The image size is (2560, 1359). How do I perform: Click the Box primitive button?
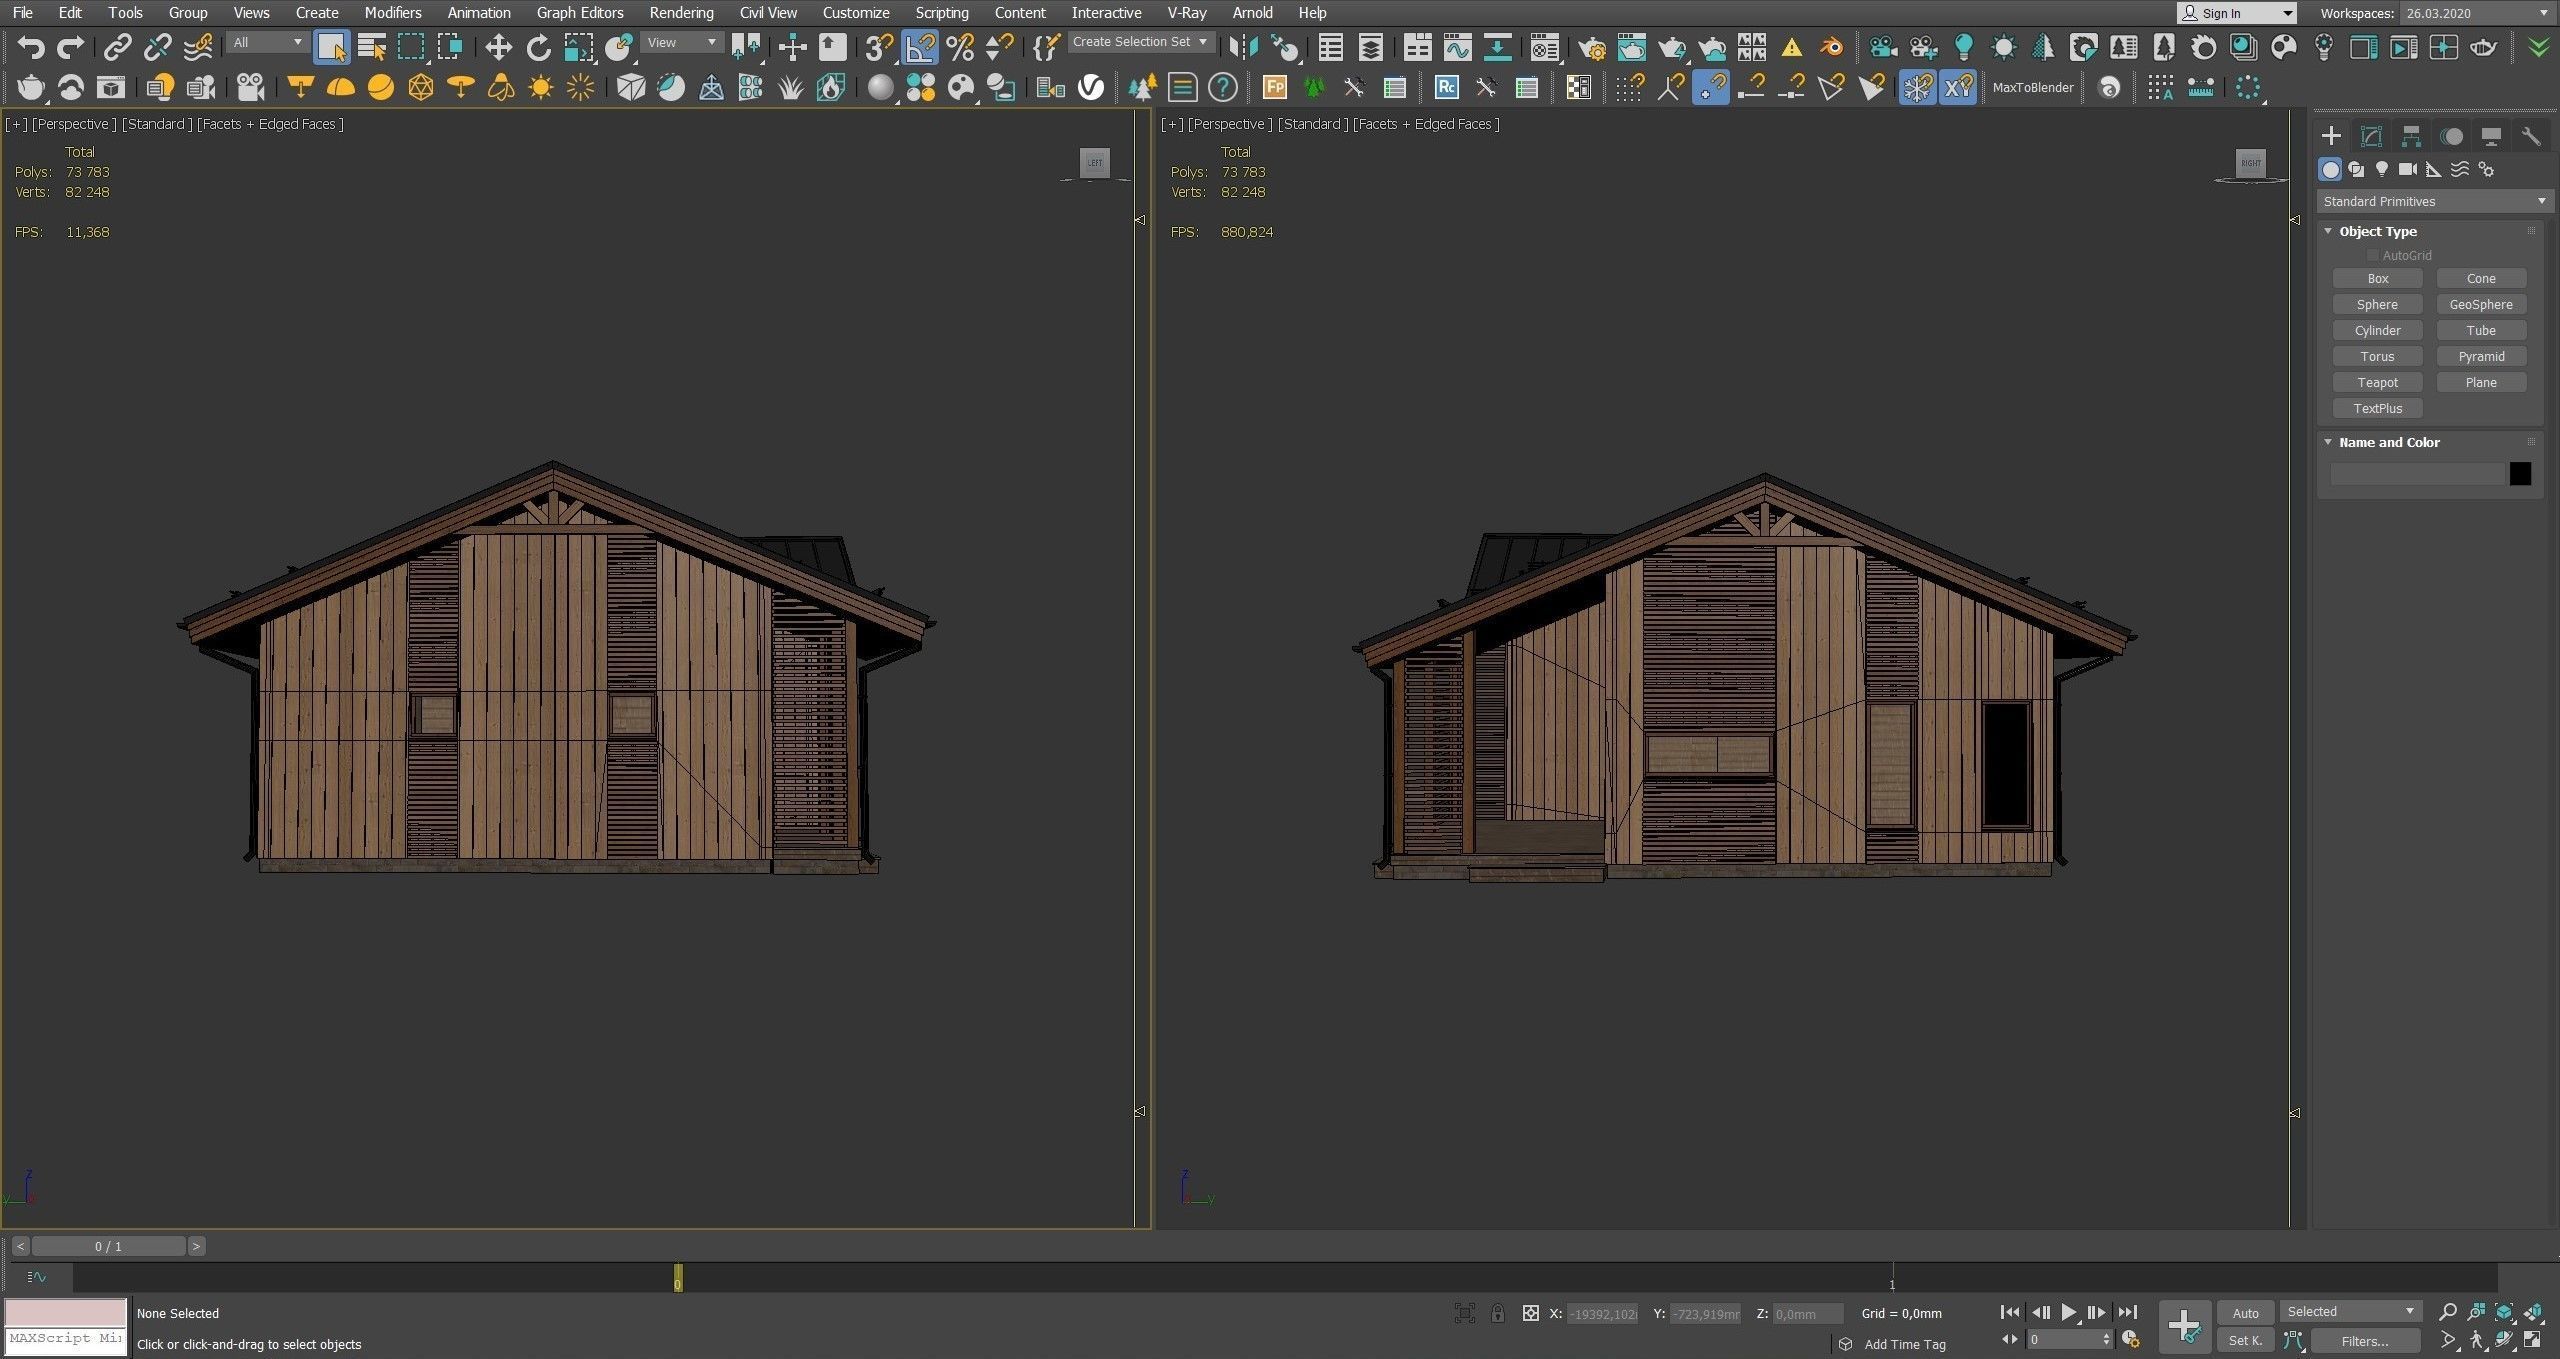pos(2377,279)
